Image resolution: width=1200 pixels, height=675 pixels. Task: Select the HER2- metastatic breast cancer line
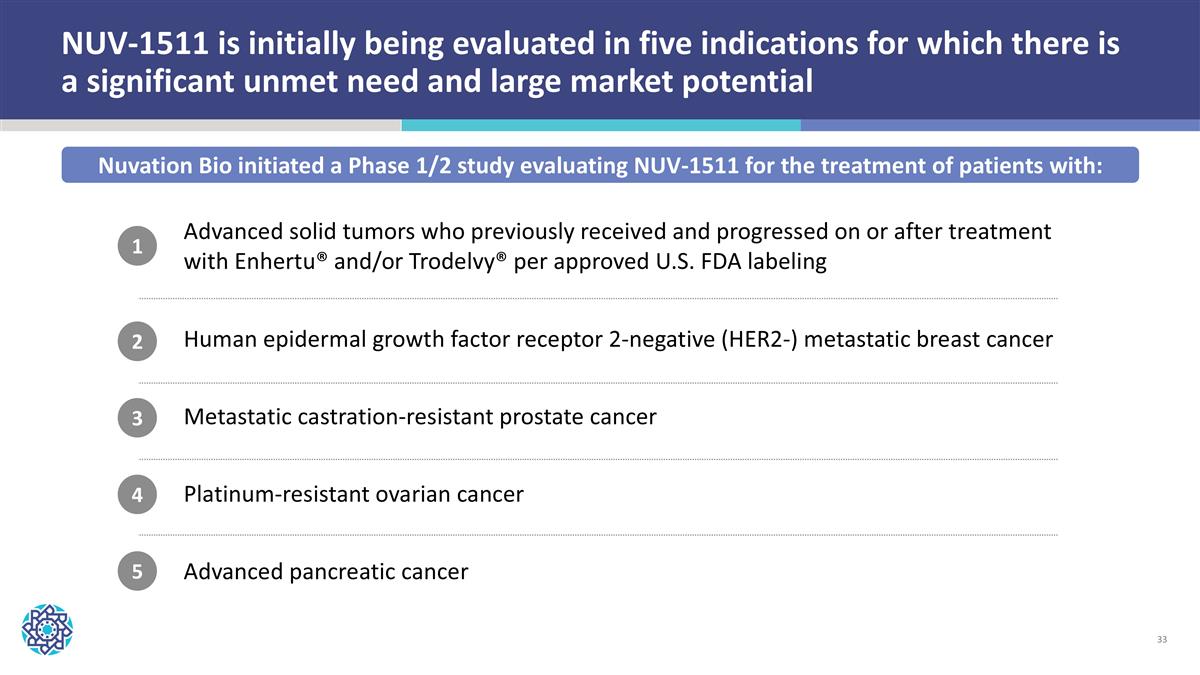click(618, 340)
